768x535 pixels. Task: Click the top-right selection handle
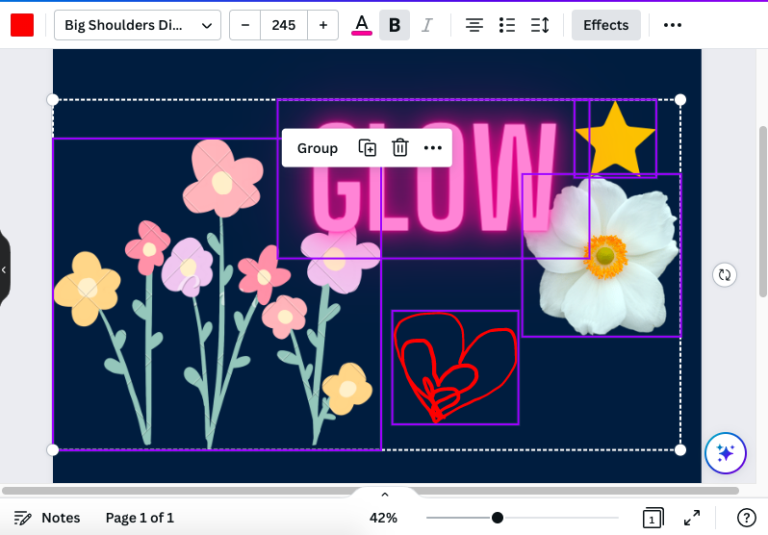(x=680, y=100)
